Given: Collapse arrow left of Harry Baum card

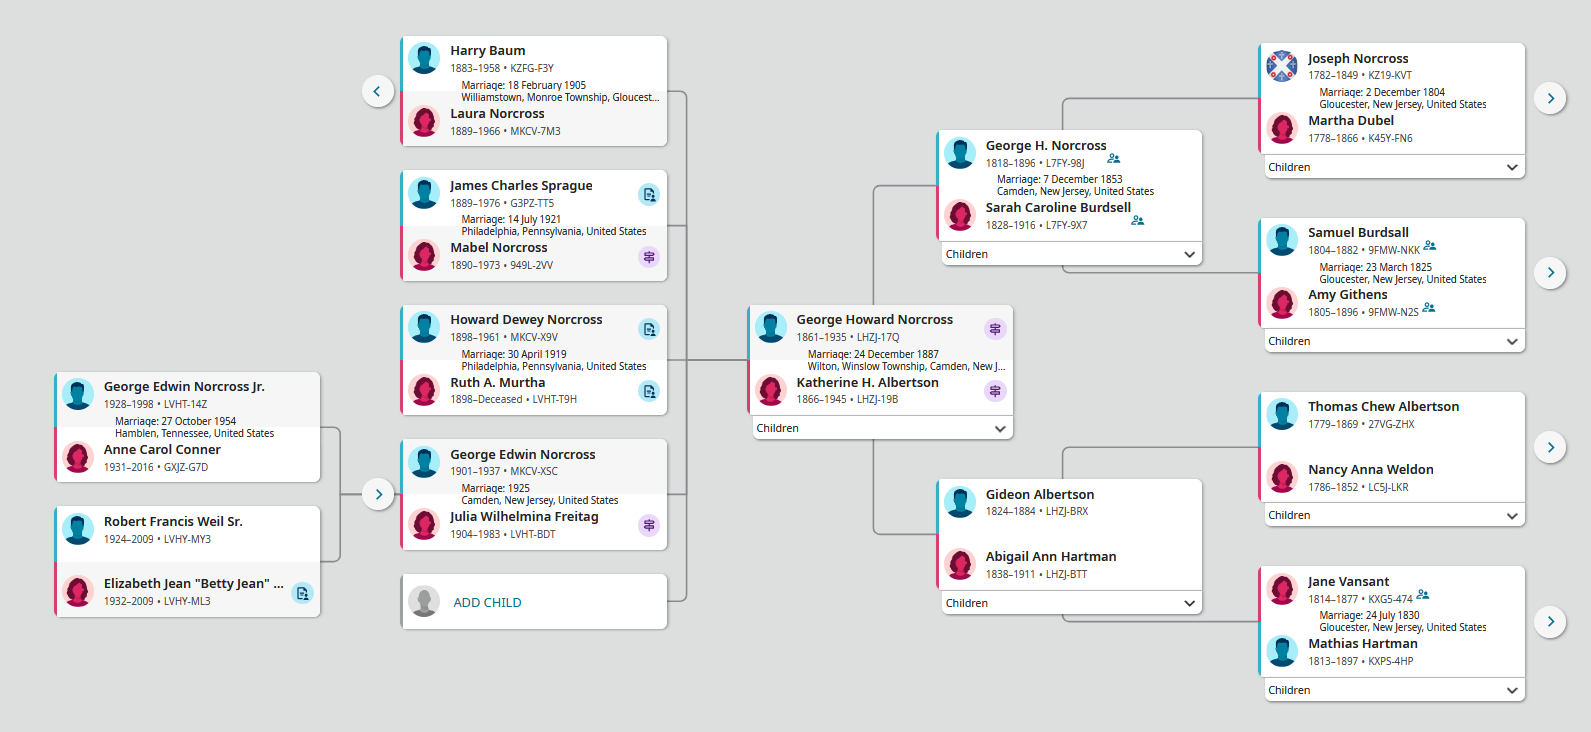Looking at the screenshot, I should point(377,91).
